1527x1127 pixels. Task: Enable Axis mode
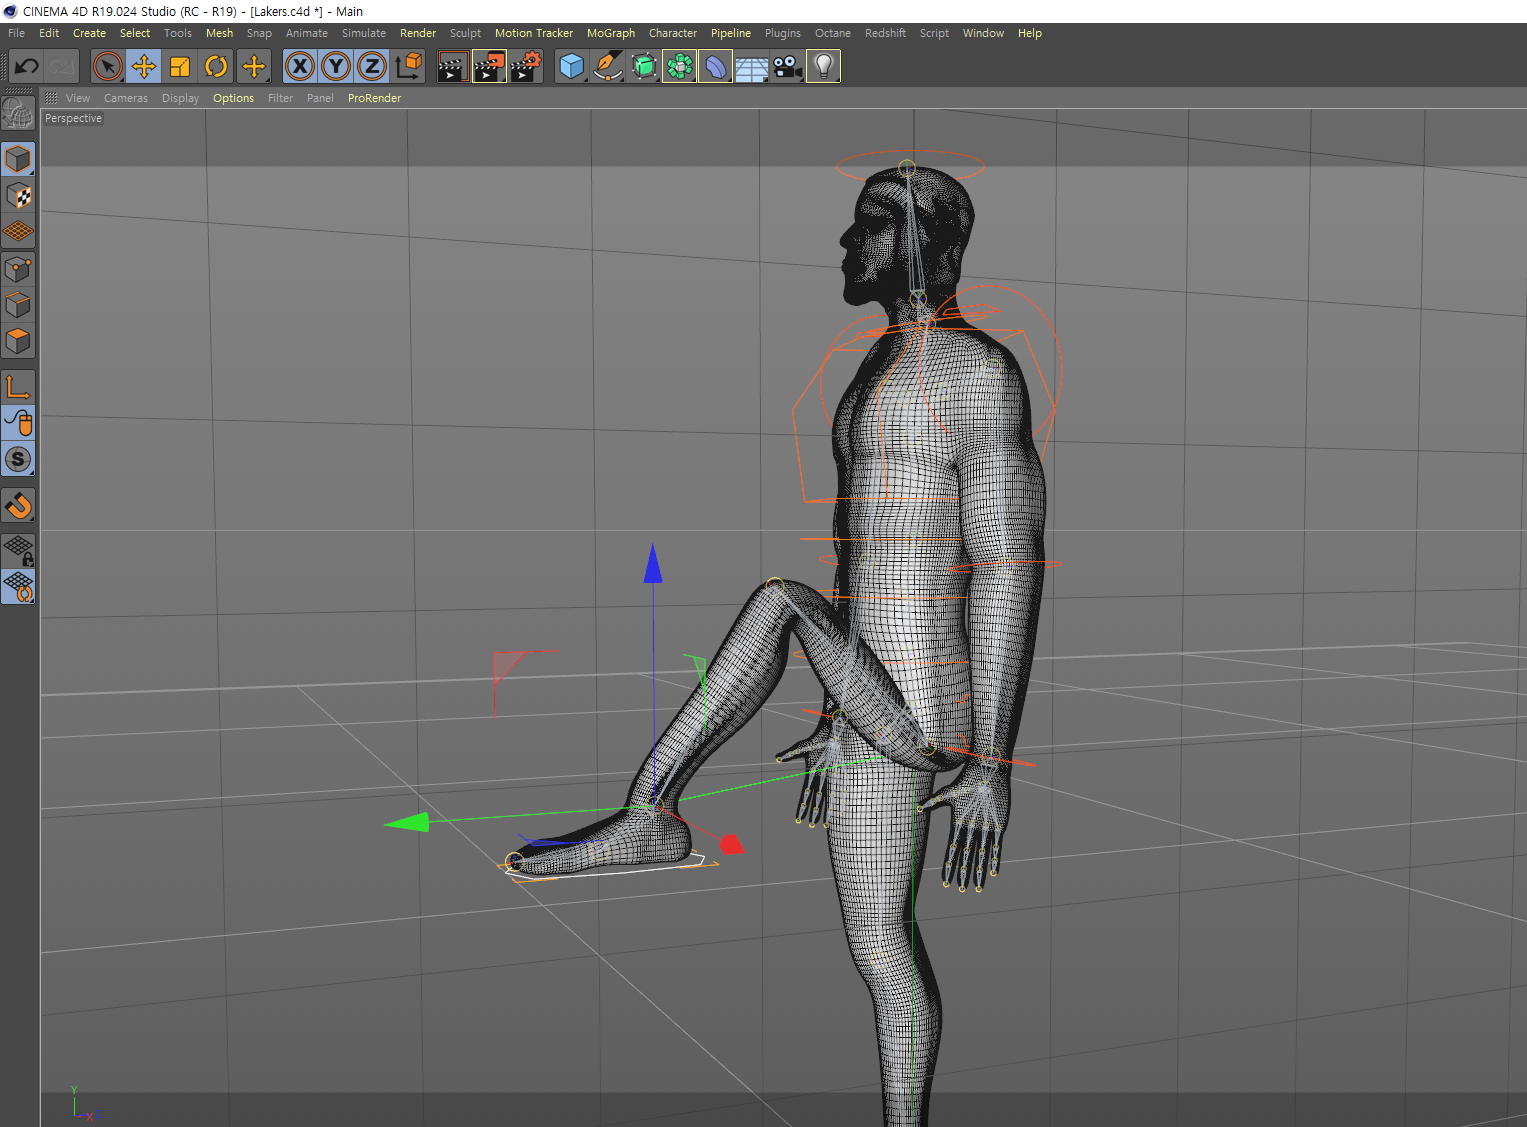tap(18, 387)
